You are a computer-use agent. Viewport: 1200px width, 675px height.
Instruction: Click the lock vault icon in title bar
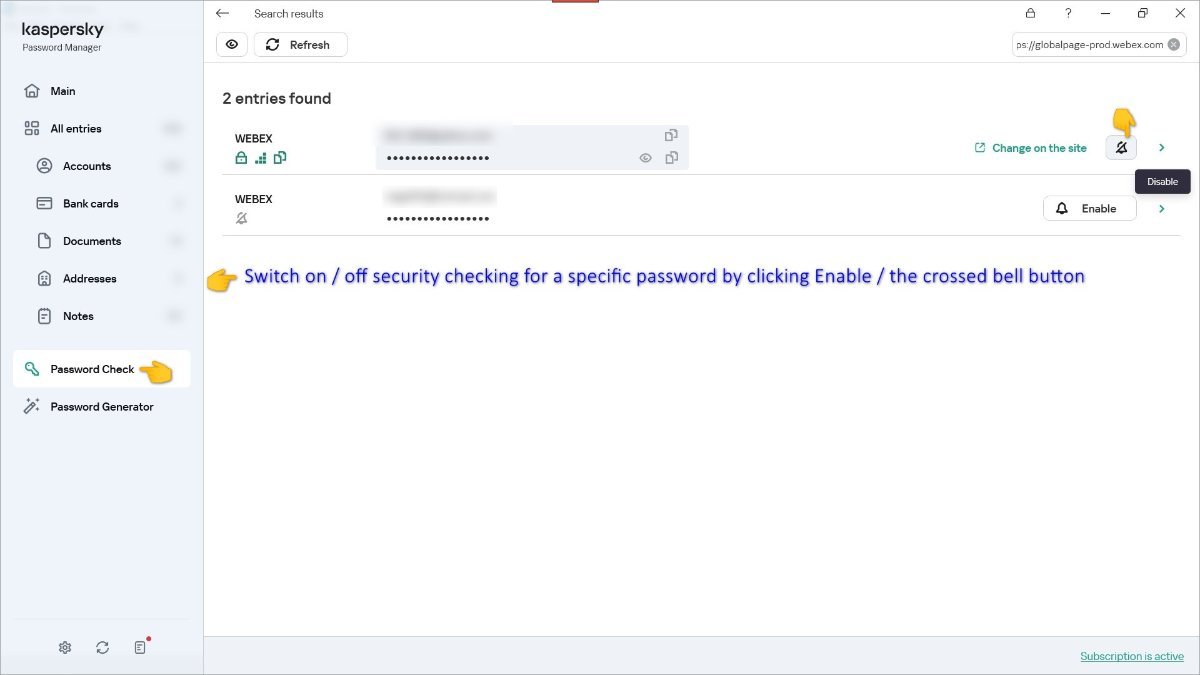click(1030, 14)
